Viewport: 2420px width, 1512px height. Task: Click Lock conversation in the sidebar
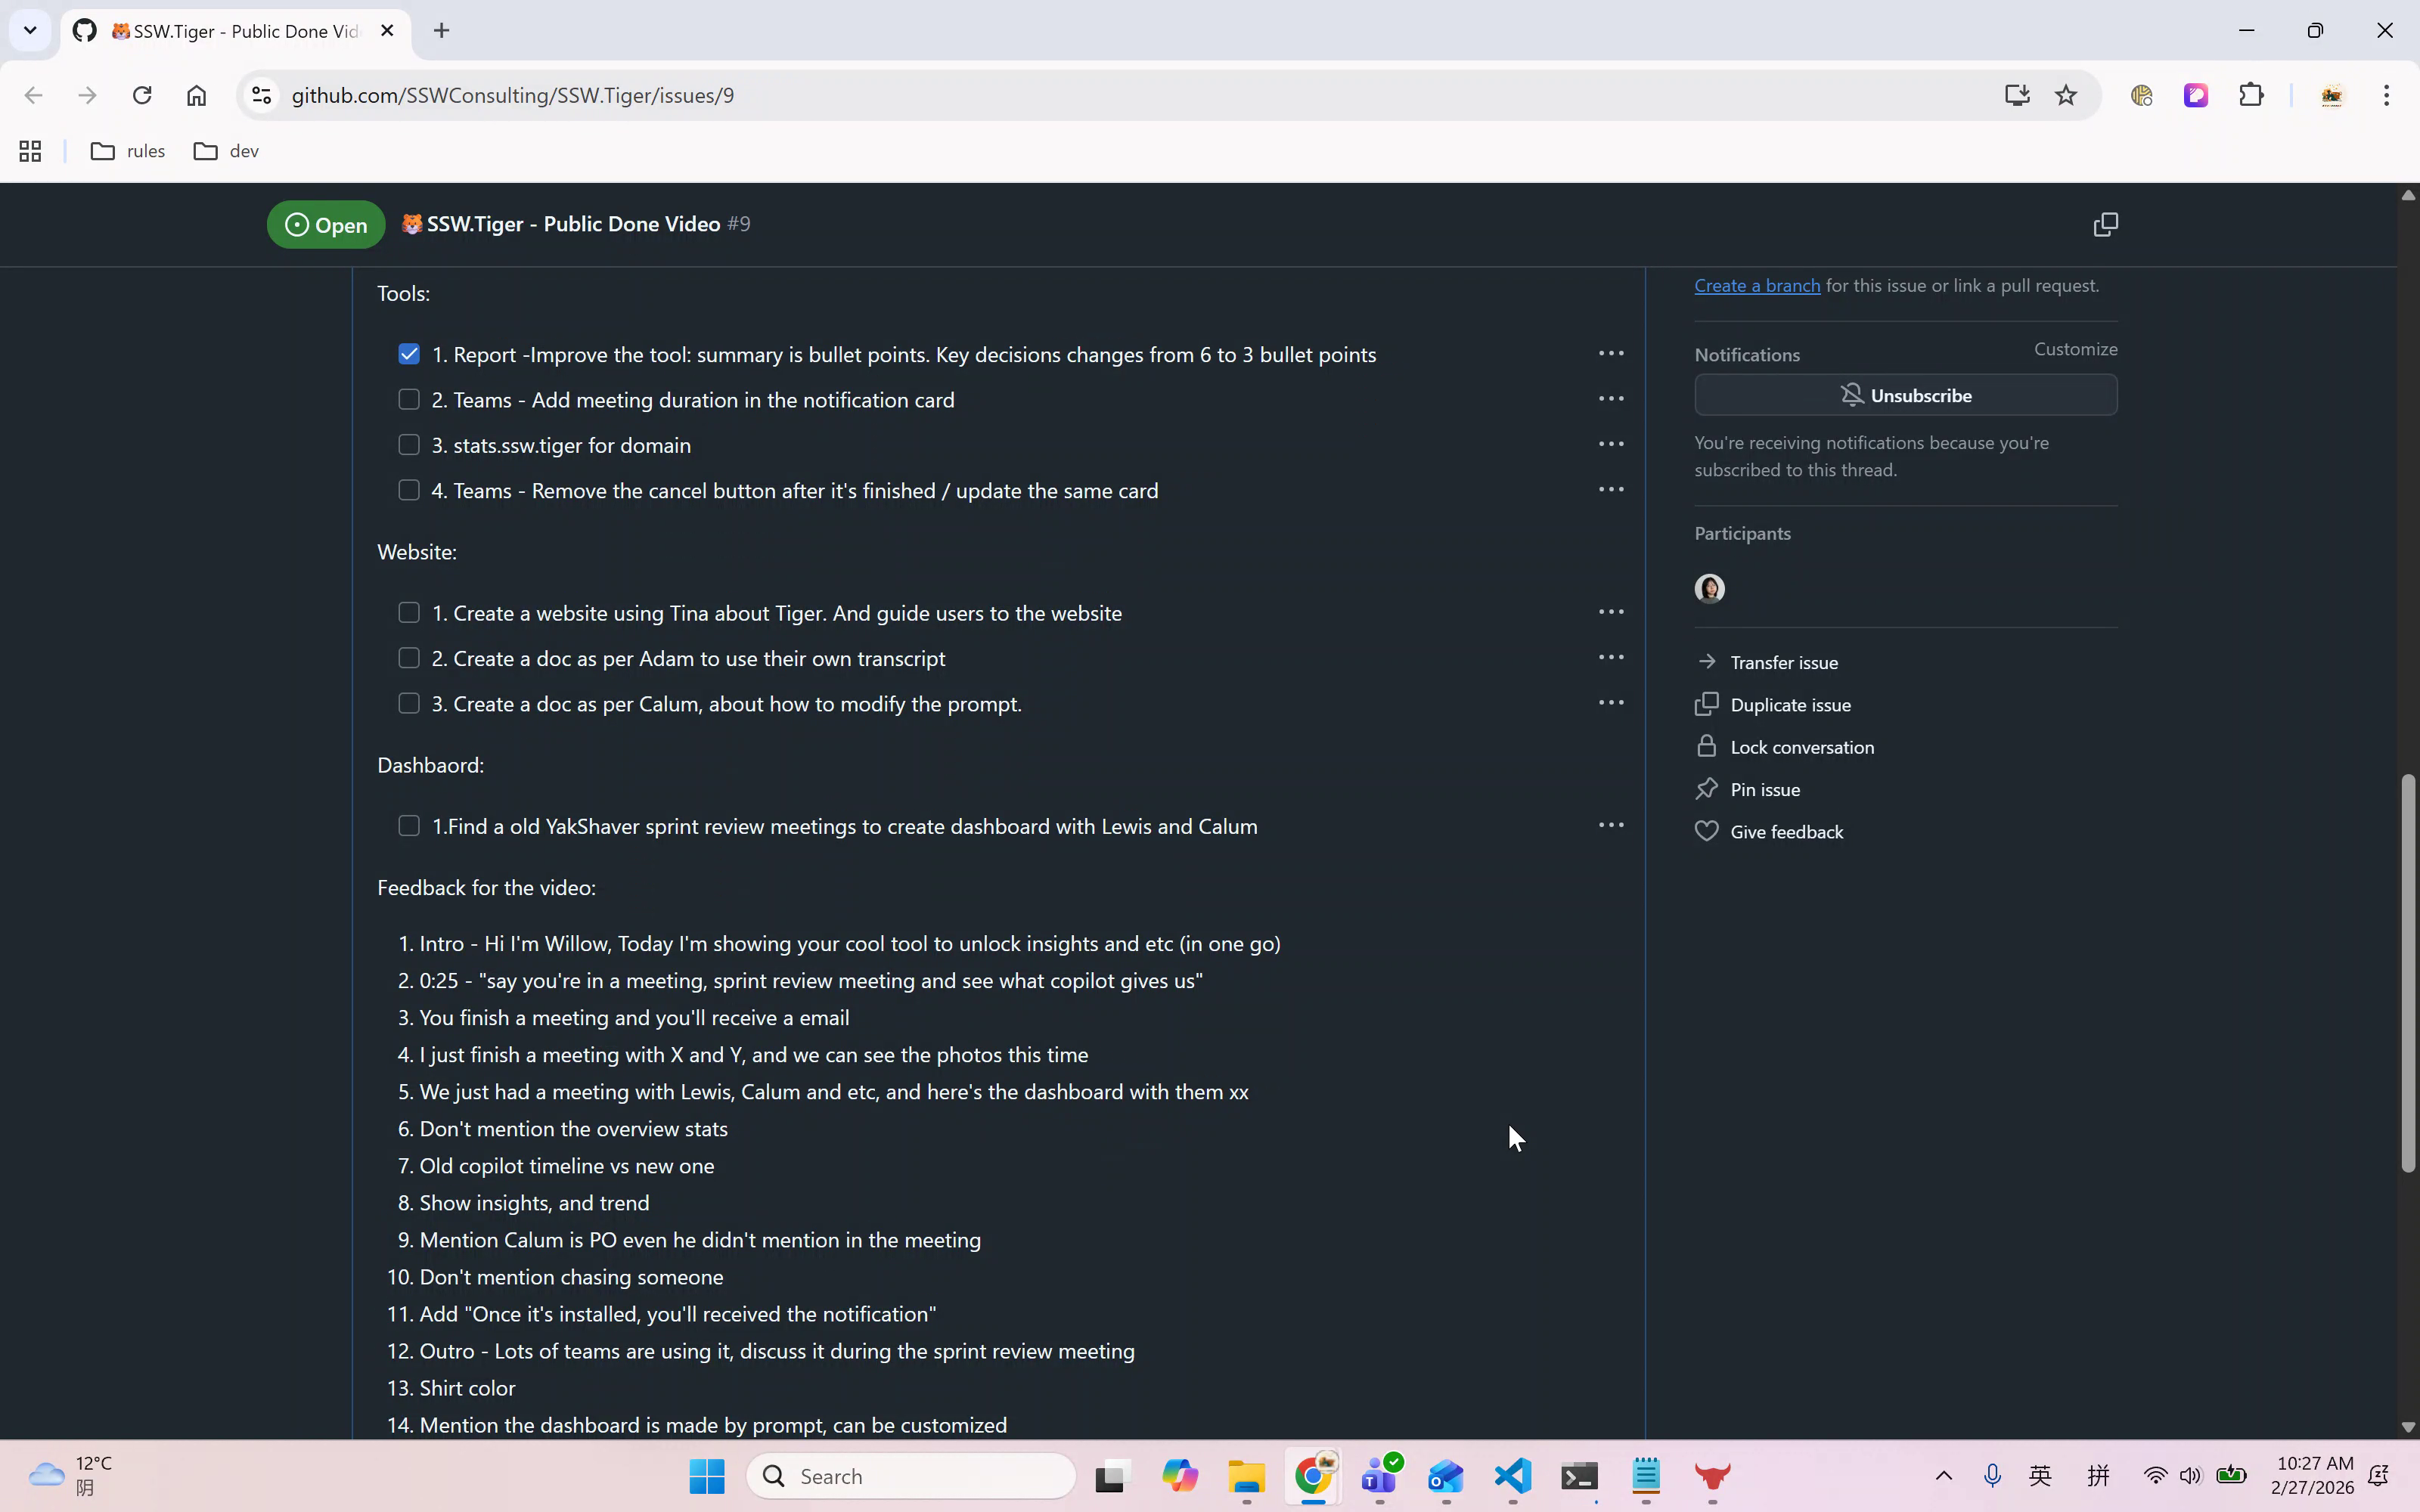coord(1785,747)
